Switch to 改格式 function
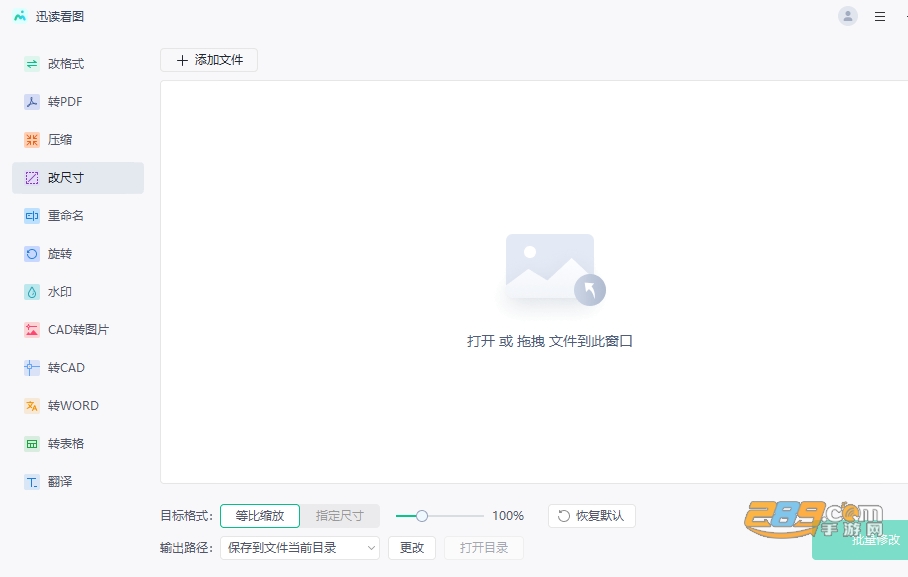908x577 pixels. 78,64
